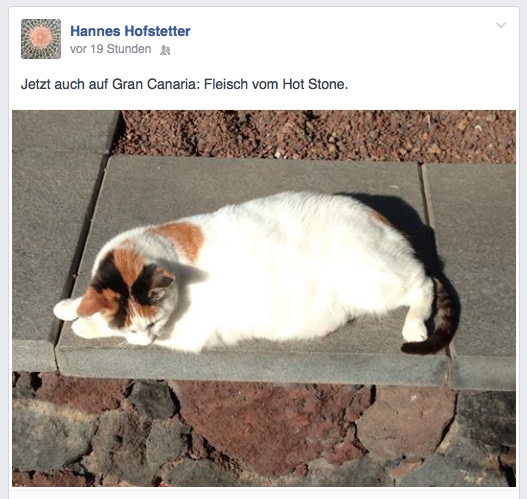Click the friends audience icon beside timestamp
This screenshot has height=499, width=527.
coord(165,50)
